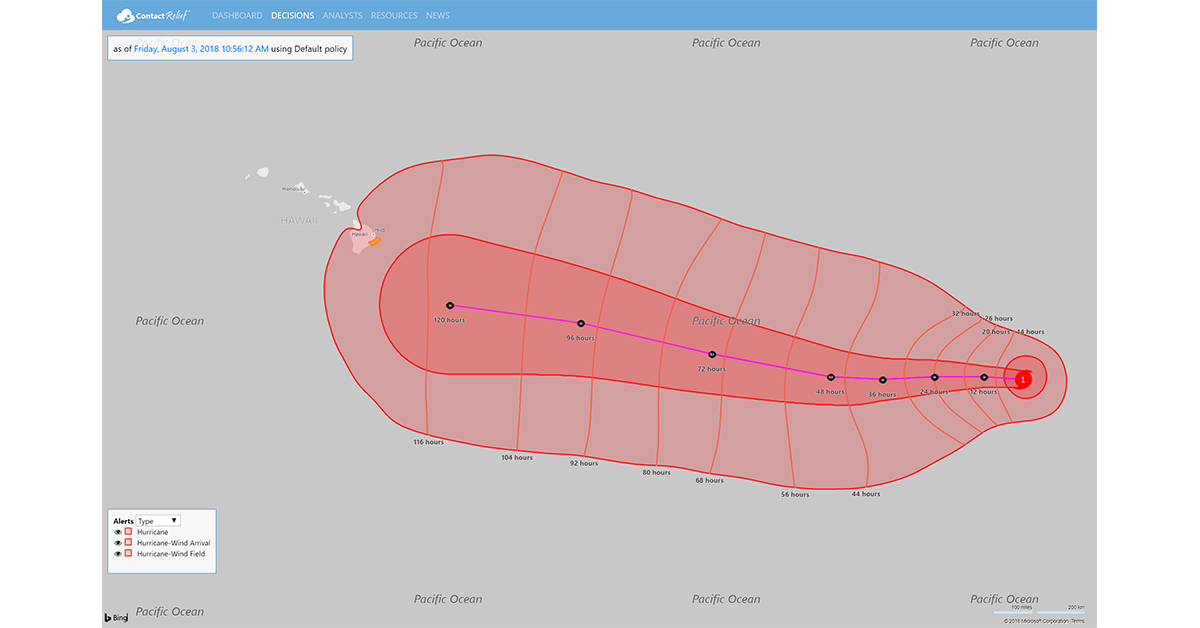
Task: Click the Hurricane legend label
Action: point(153,532)
